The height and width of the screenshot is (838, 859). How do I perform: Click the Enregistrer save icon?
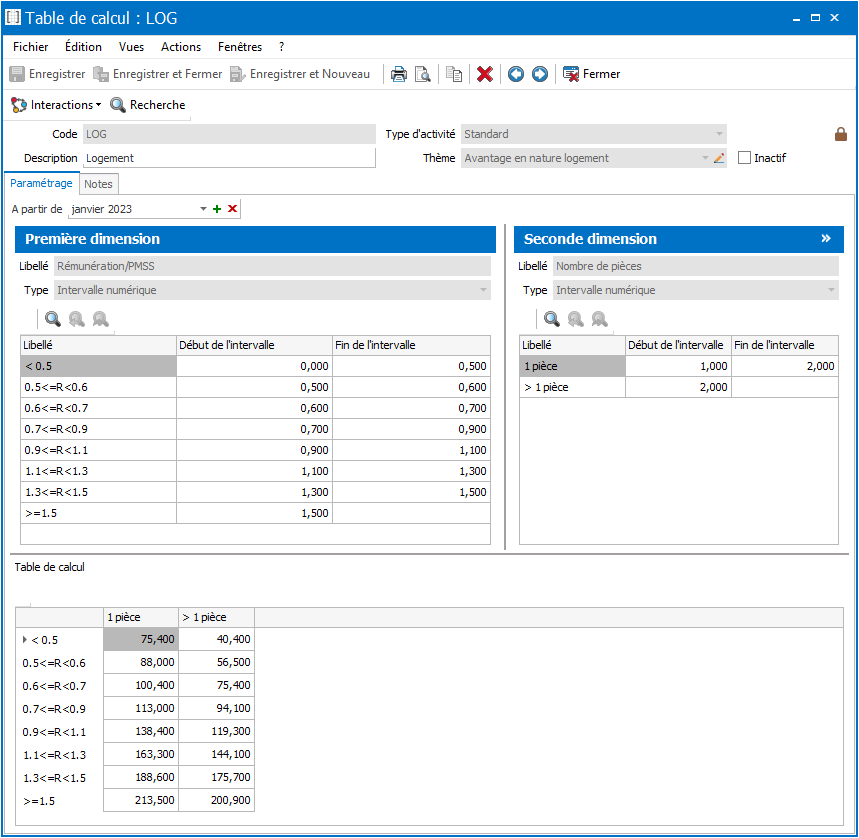(x=17, y=74)
